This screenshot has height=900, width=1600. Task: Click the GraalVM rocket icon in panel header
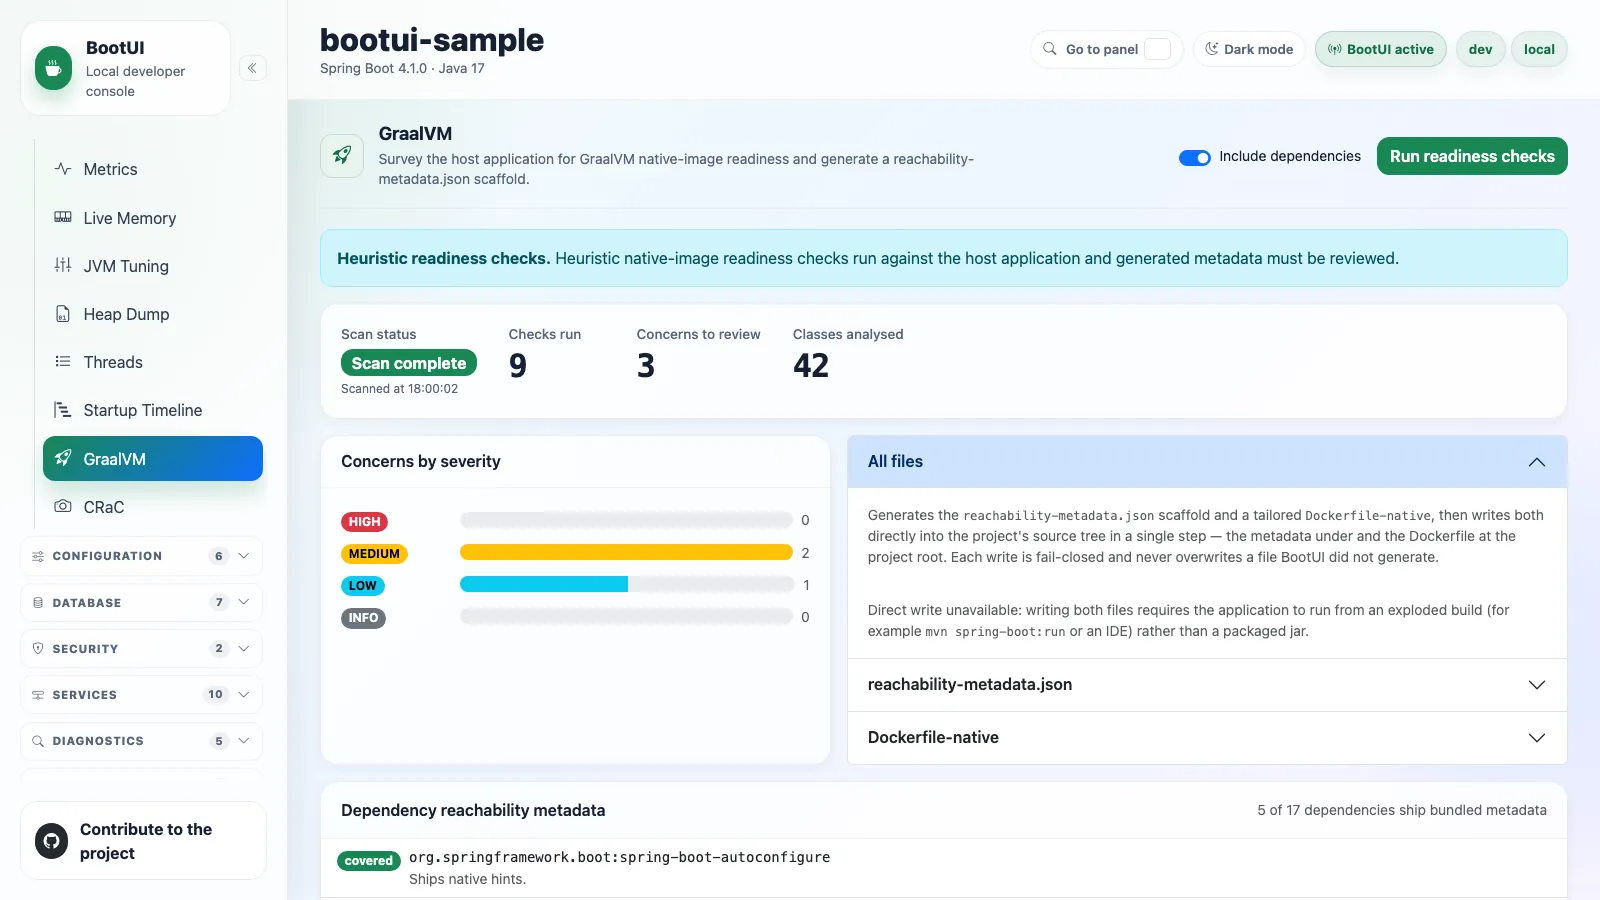[x=342, y=156]
